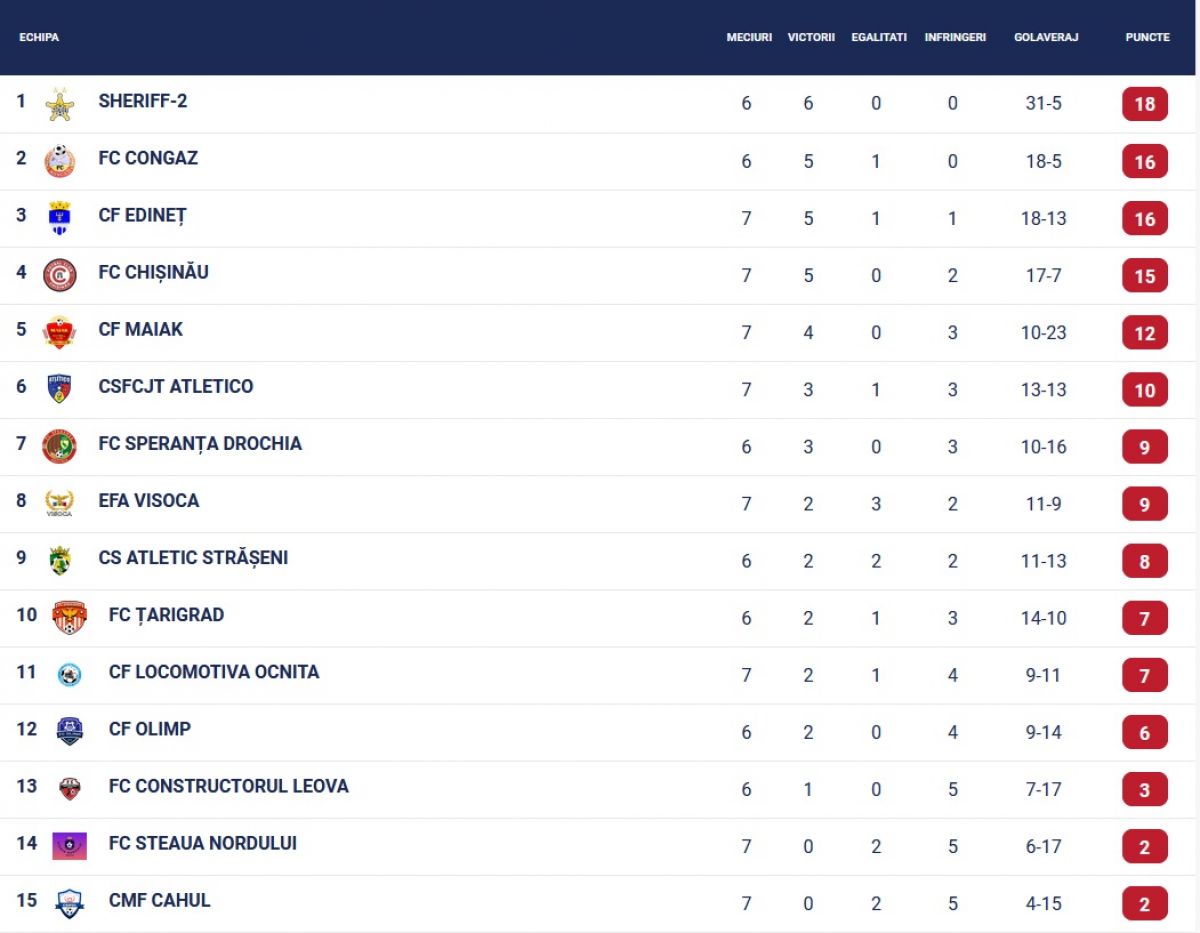Open the EFA Visoca team link
Viewport: 1200px width, 933px height.
pyautogui.click(x=149, y=500)
